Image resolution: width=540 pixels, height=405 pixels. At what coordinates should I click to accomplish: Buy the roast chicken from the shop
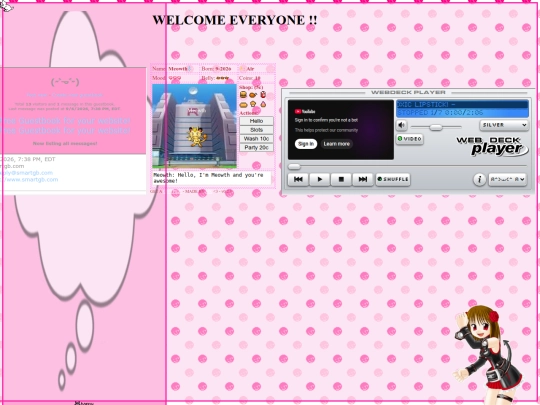point(253,94)
